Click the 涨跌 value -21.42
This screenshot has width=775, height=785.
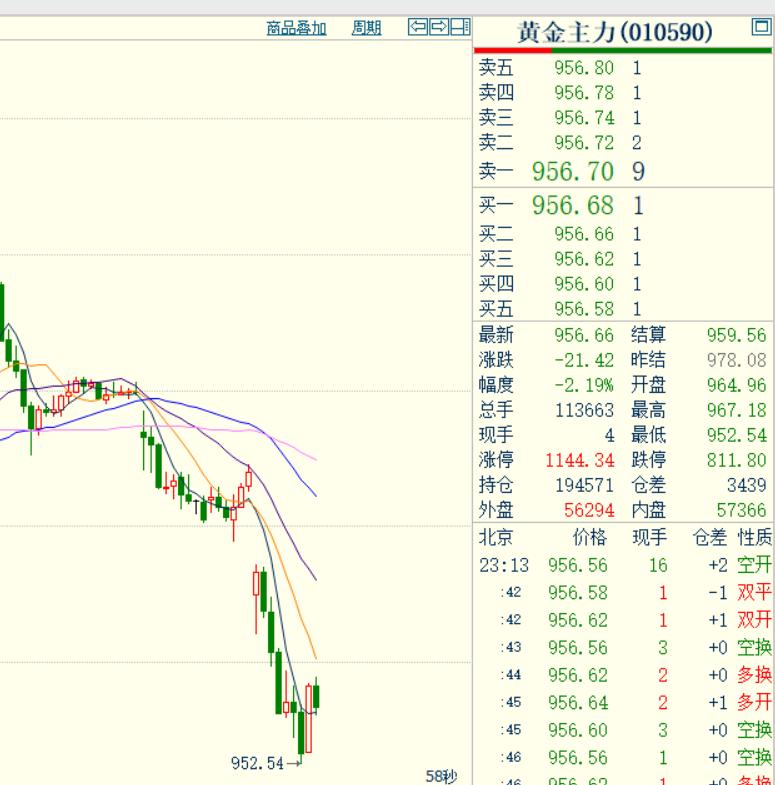[584, 360]
